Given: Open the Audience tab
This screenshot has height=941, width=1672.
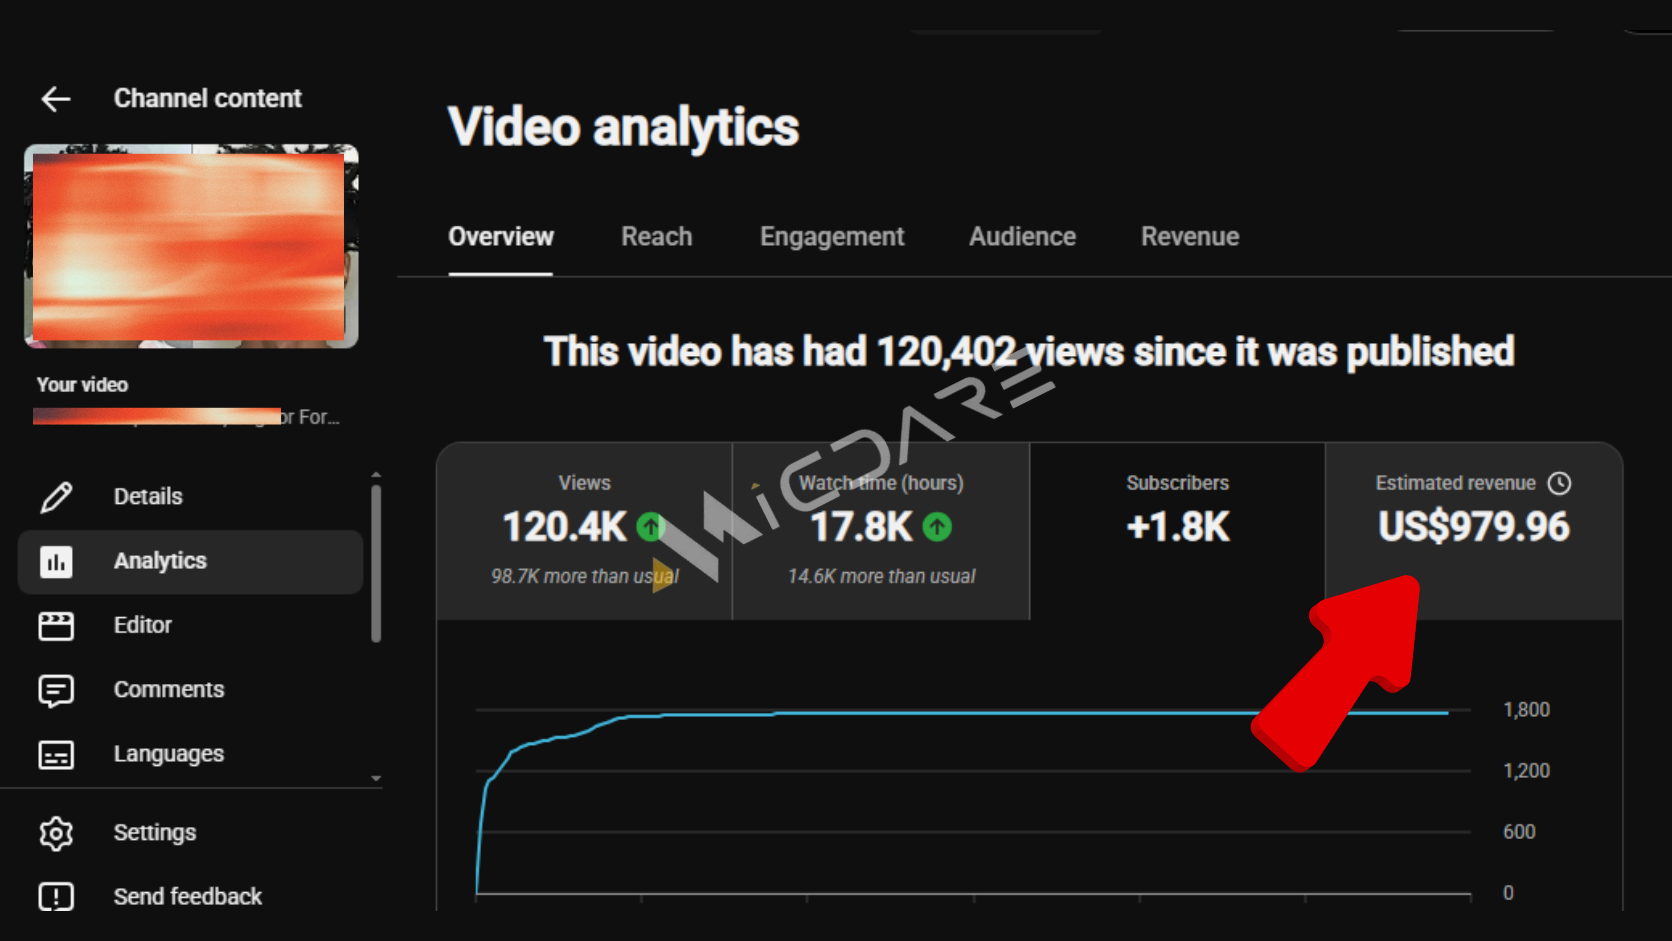Looking at the screenshot, I should (1022, 237).
